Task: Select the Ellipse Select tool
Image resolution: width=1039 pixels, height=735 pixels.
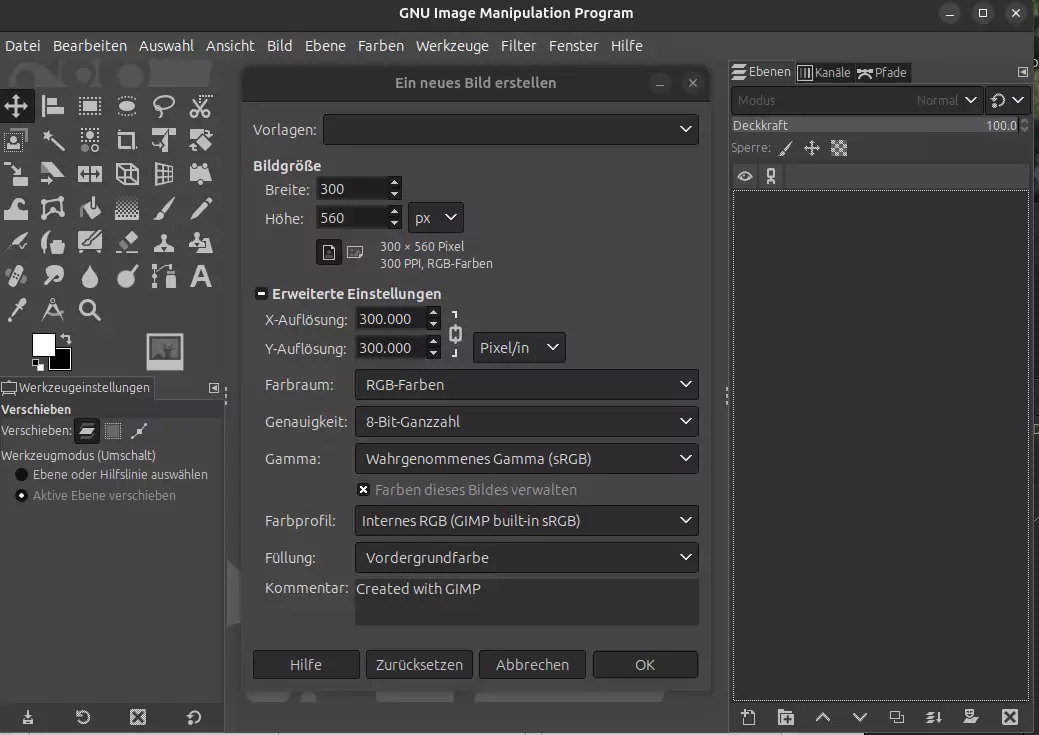Action: [127, 105]
